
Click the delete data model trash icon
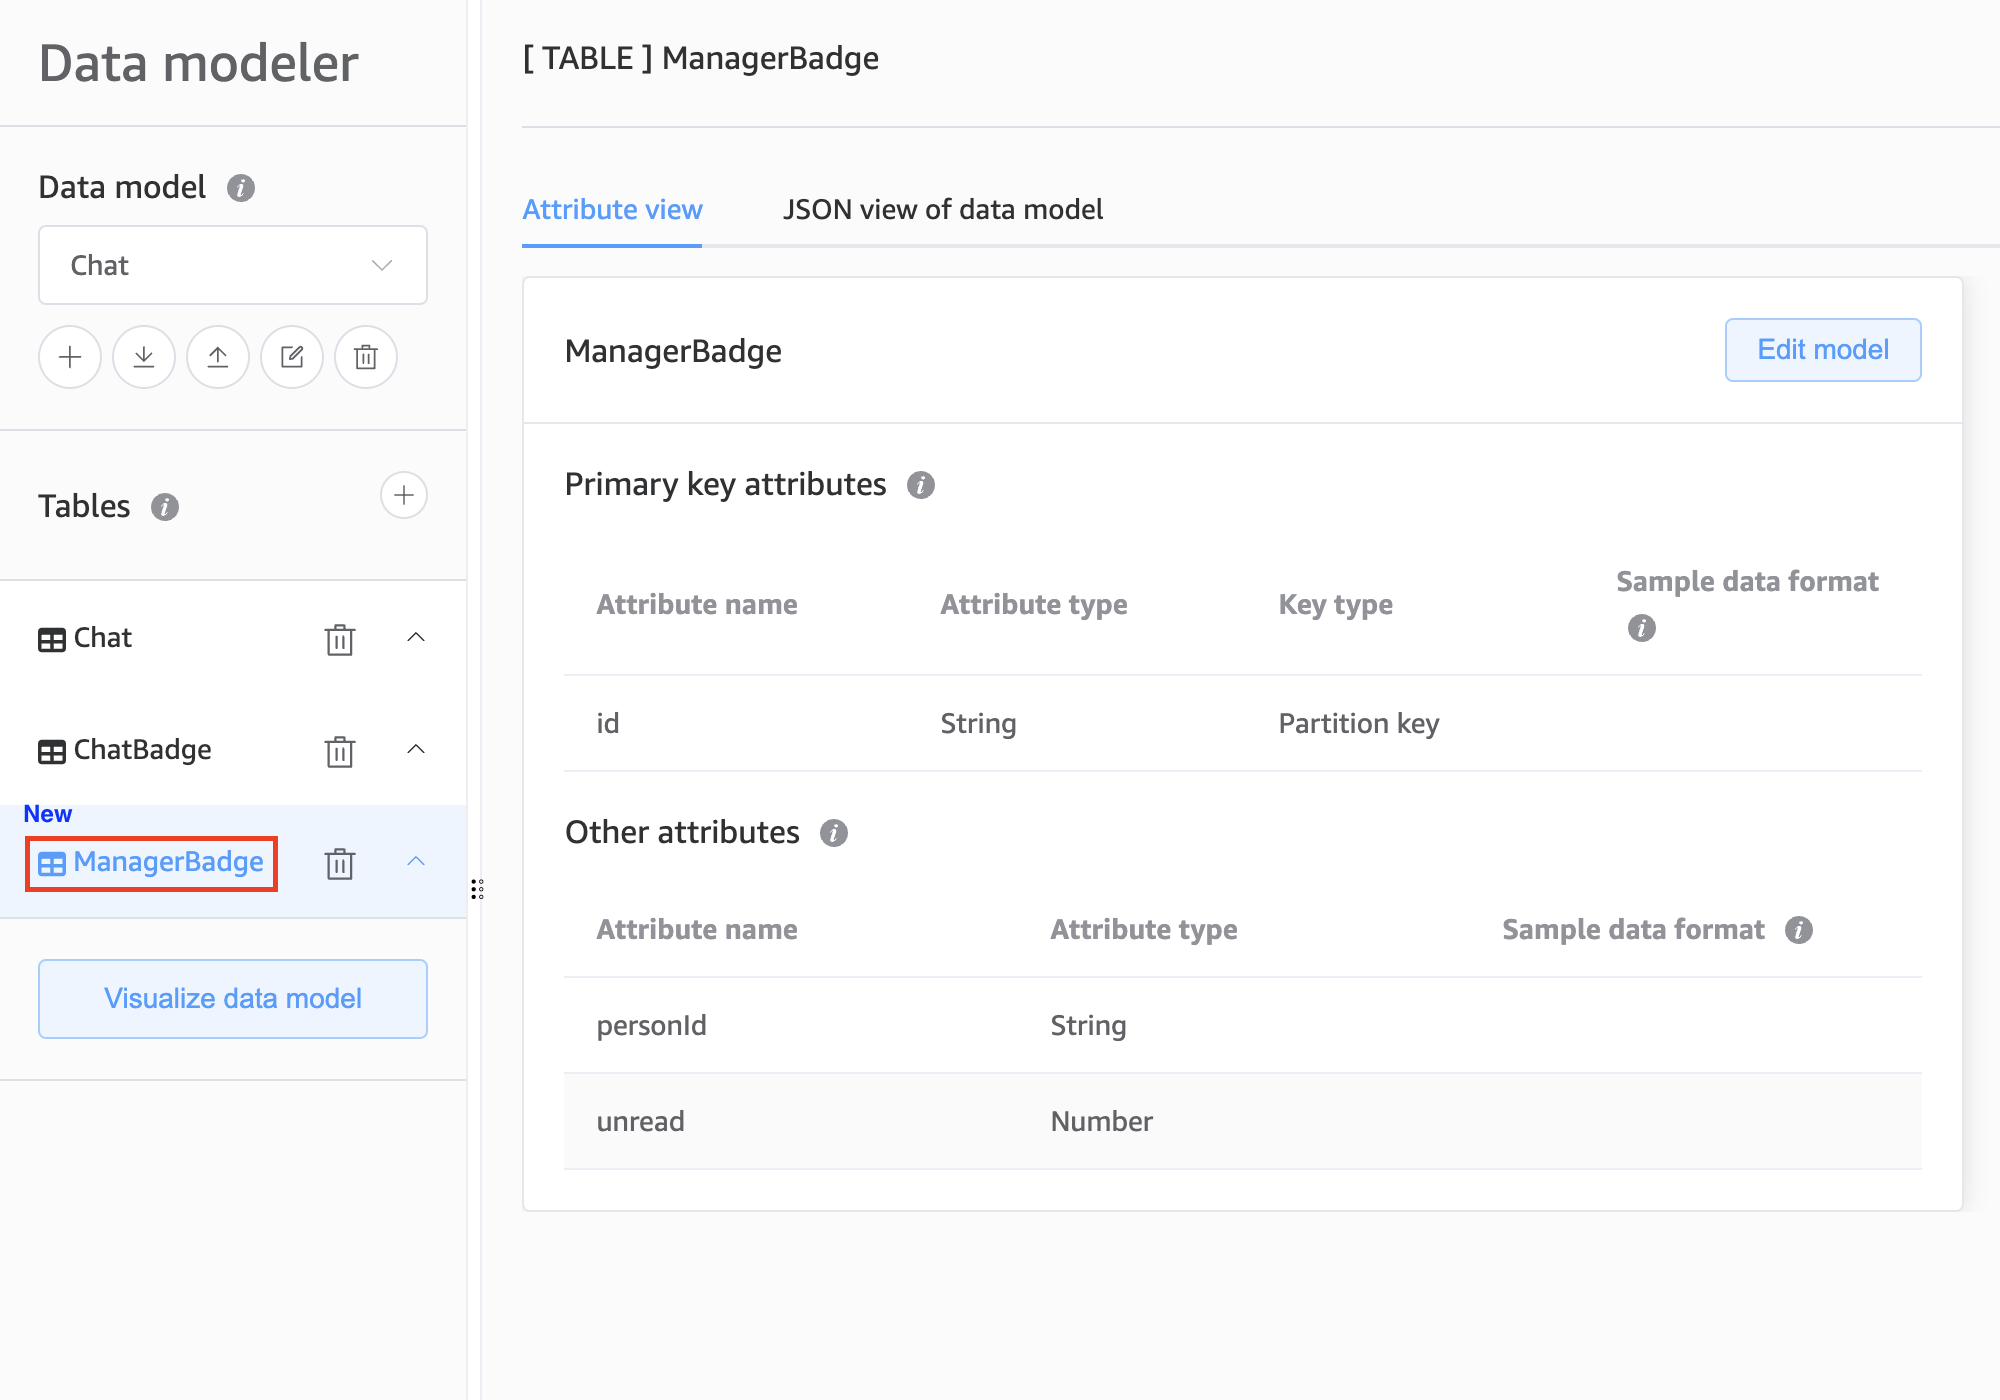click(x=366, y=357)
